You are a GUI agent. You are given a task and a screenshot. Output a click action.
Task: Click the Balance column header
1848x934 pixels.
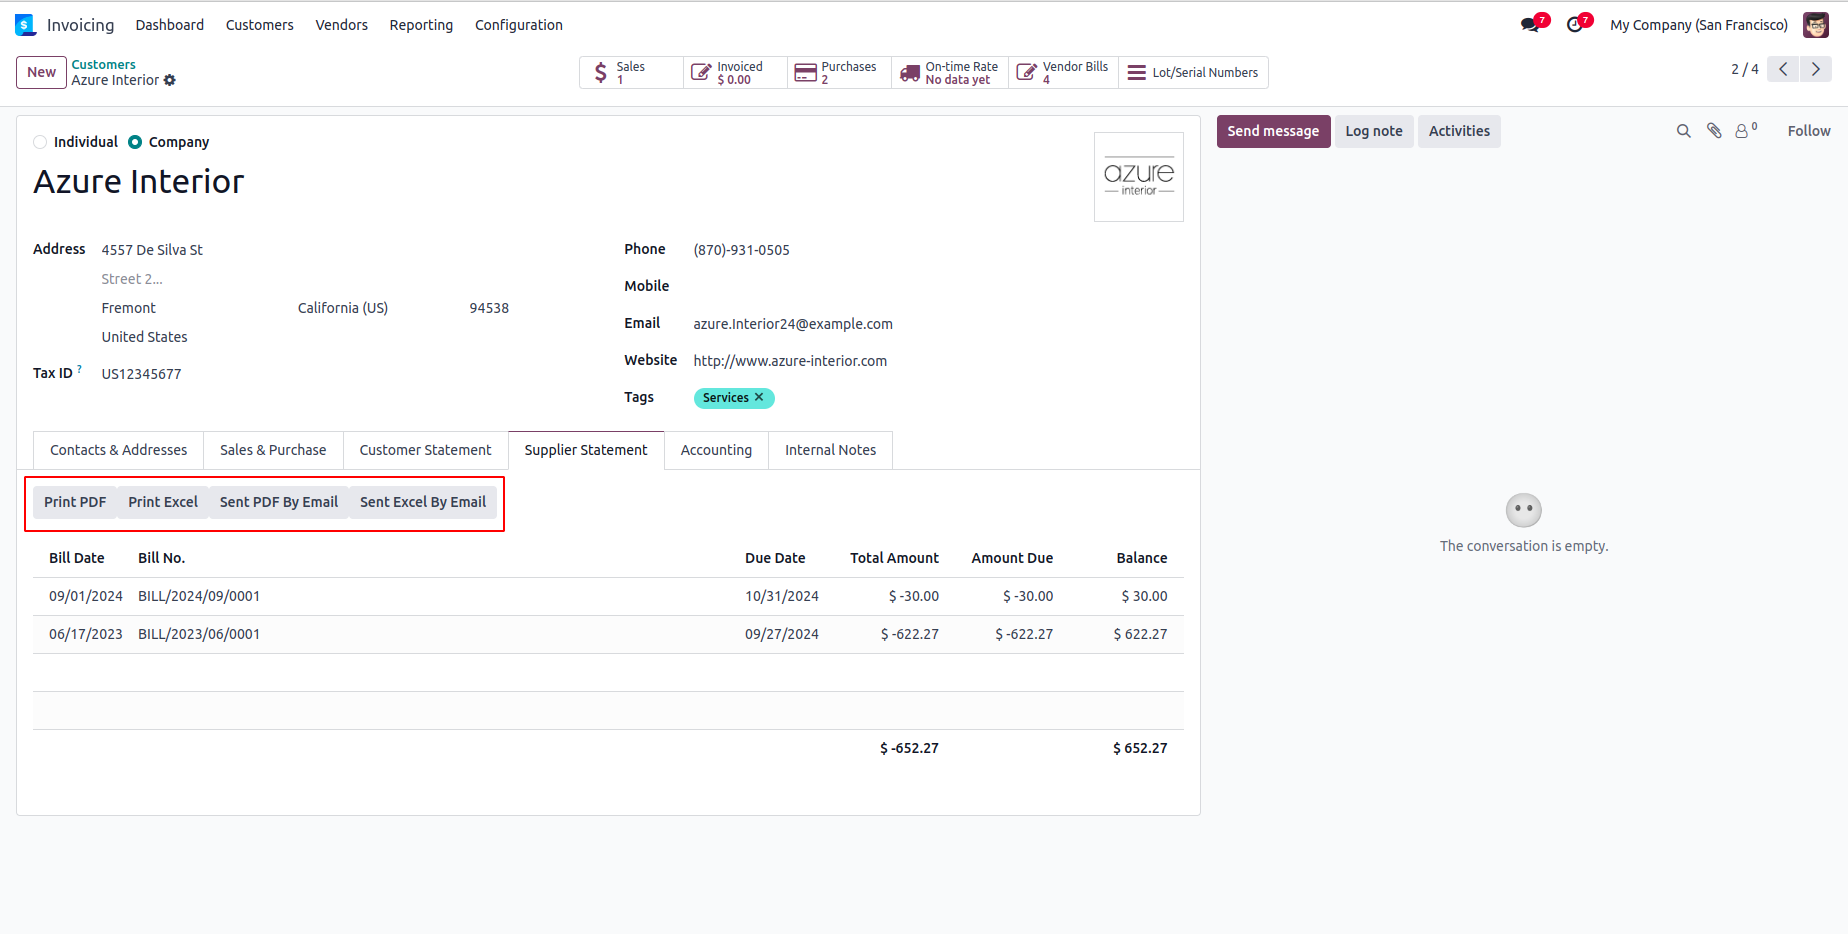[x=1142, y=558]
